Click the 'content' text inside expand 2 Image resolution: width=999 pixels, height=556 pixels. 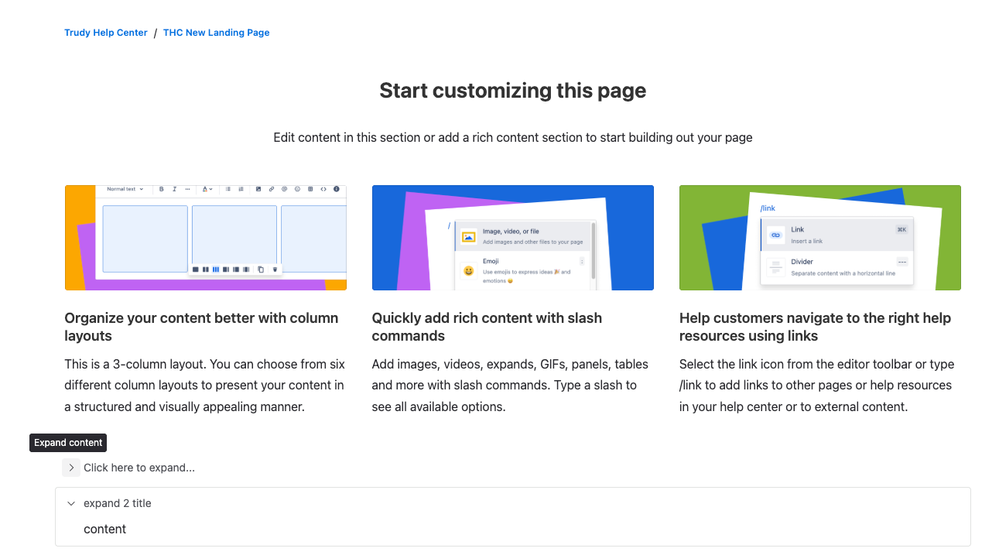104,529
